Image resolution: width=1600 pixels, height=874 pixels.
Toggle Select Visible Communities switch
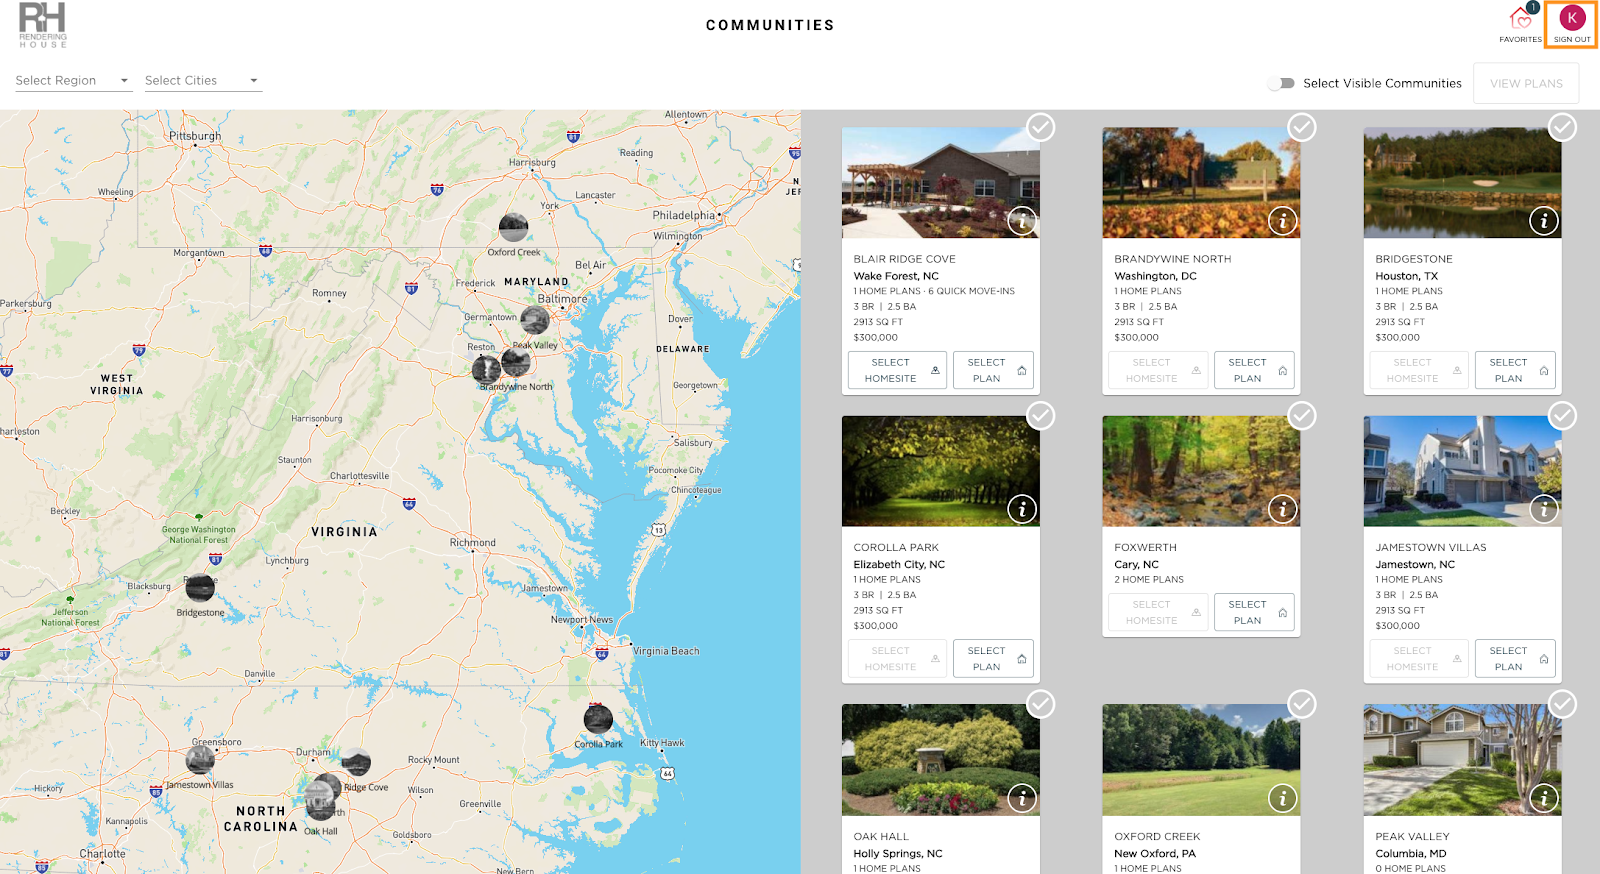pos(1281,83)
